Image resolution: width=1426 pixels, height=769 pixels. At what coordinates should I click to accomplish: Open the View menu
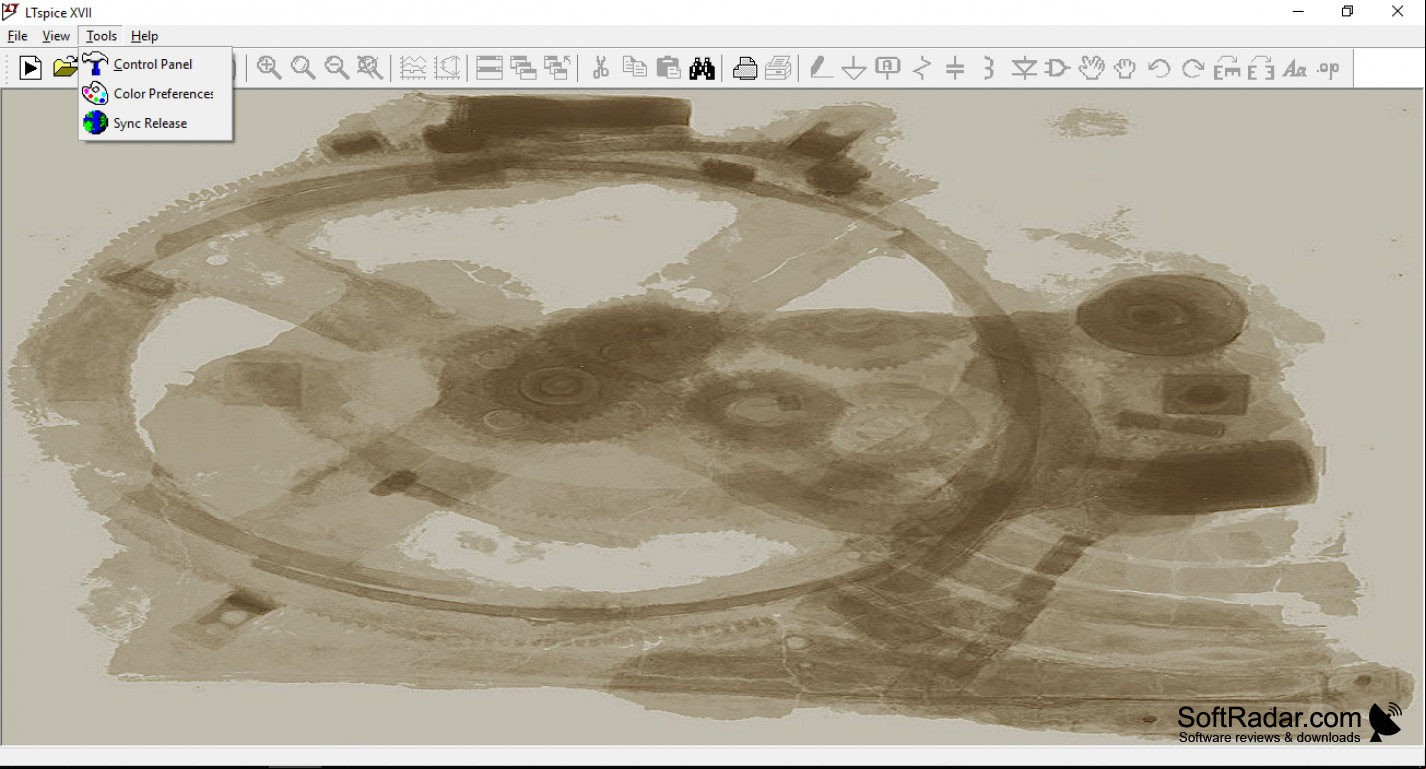click(x=56, y=36)
